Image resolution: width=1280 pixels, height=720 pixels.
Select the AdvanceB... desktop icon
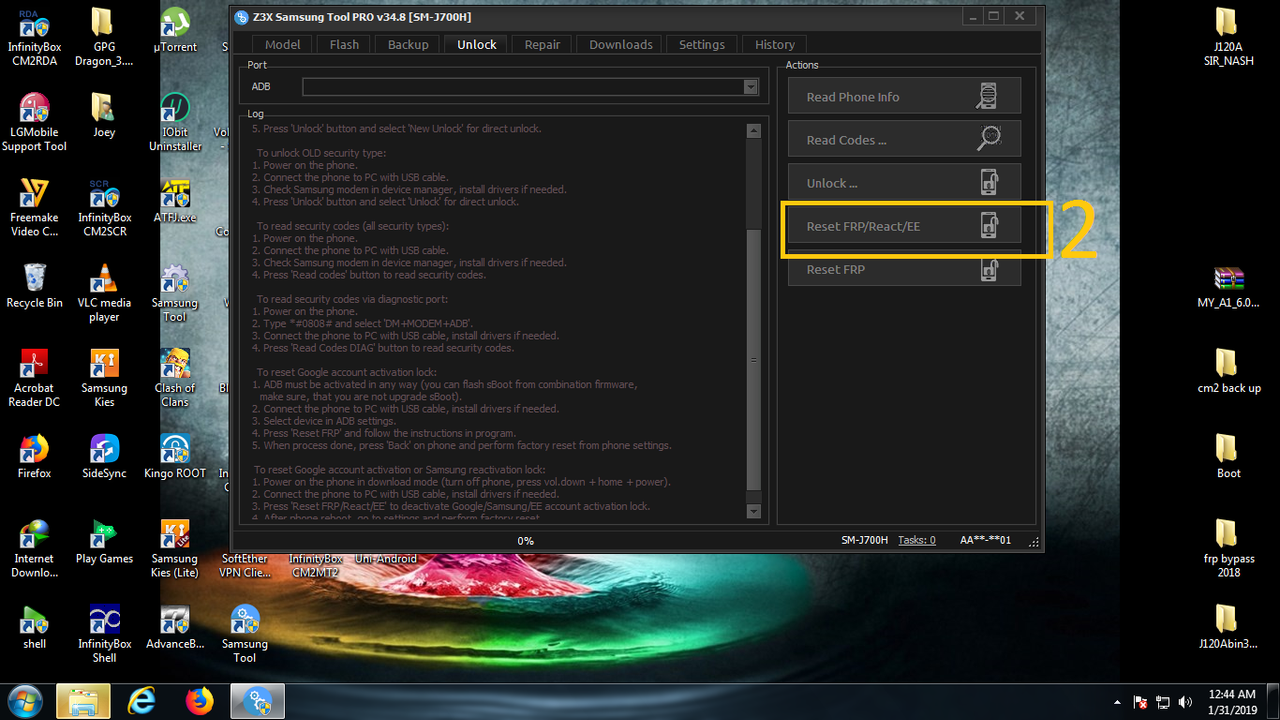pyautogui.click(x=175, y=627)
